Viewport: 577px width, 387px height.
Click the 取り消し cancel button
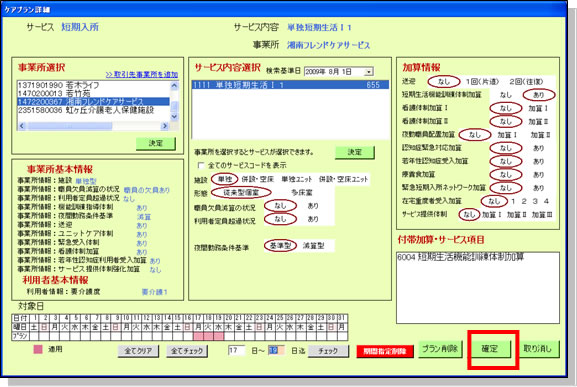[539, 348]
